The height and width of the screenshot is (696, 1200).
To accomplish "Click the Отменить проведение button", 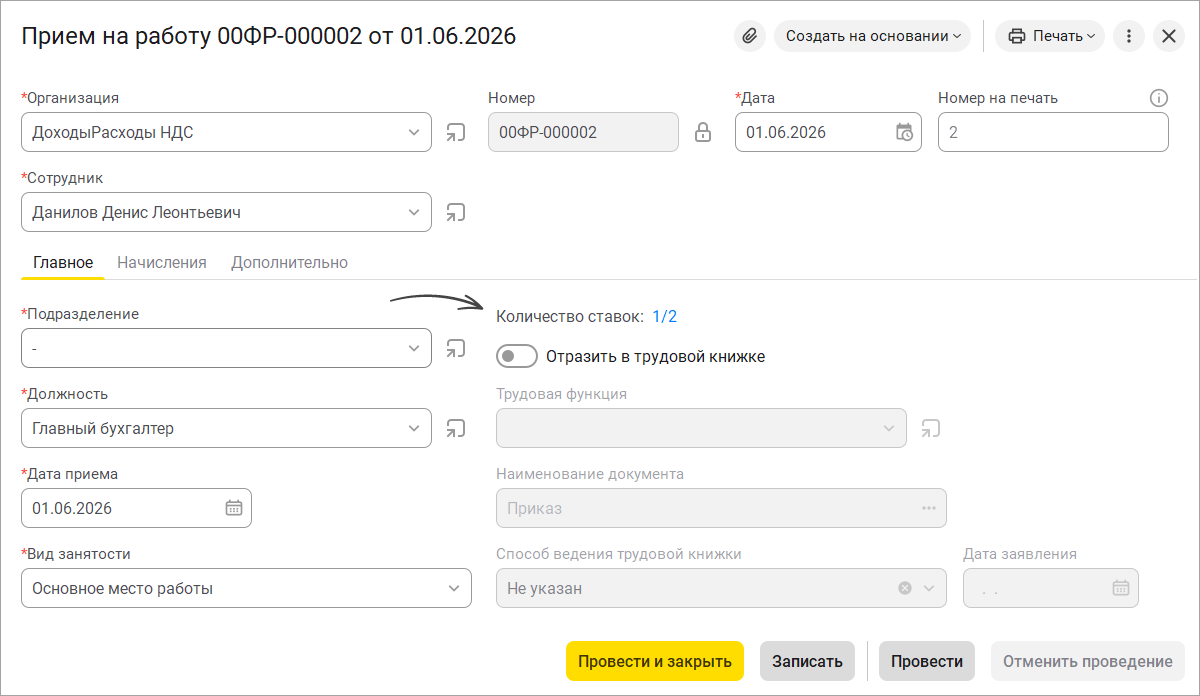I will pos(1088,661).
